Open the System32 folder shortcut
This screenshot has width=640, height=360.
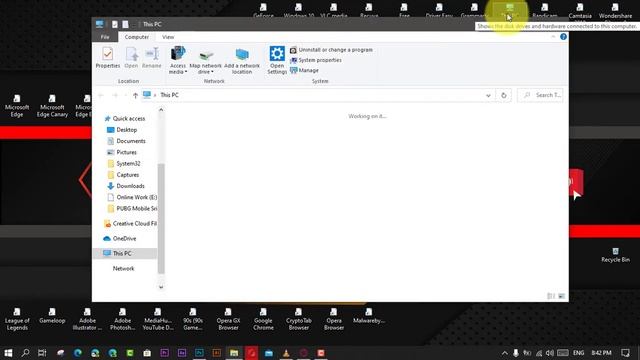(124, 163)
